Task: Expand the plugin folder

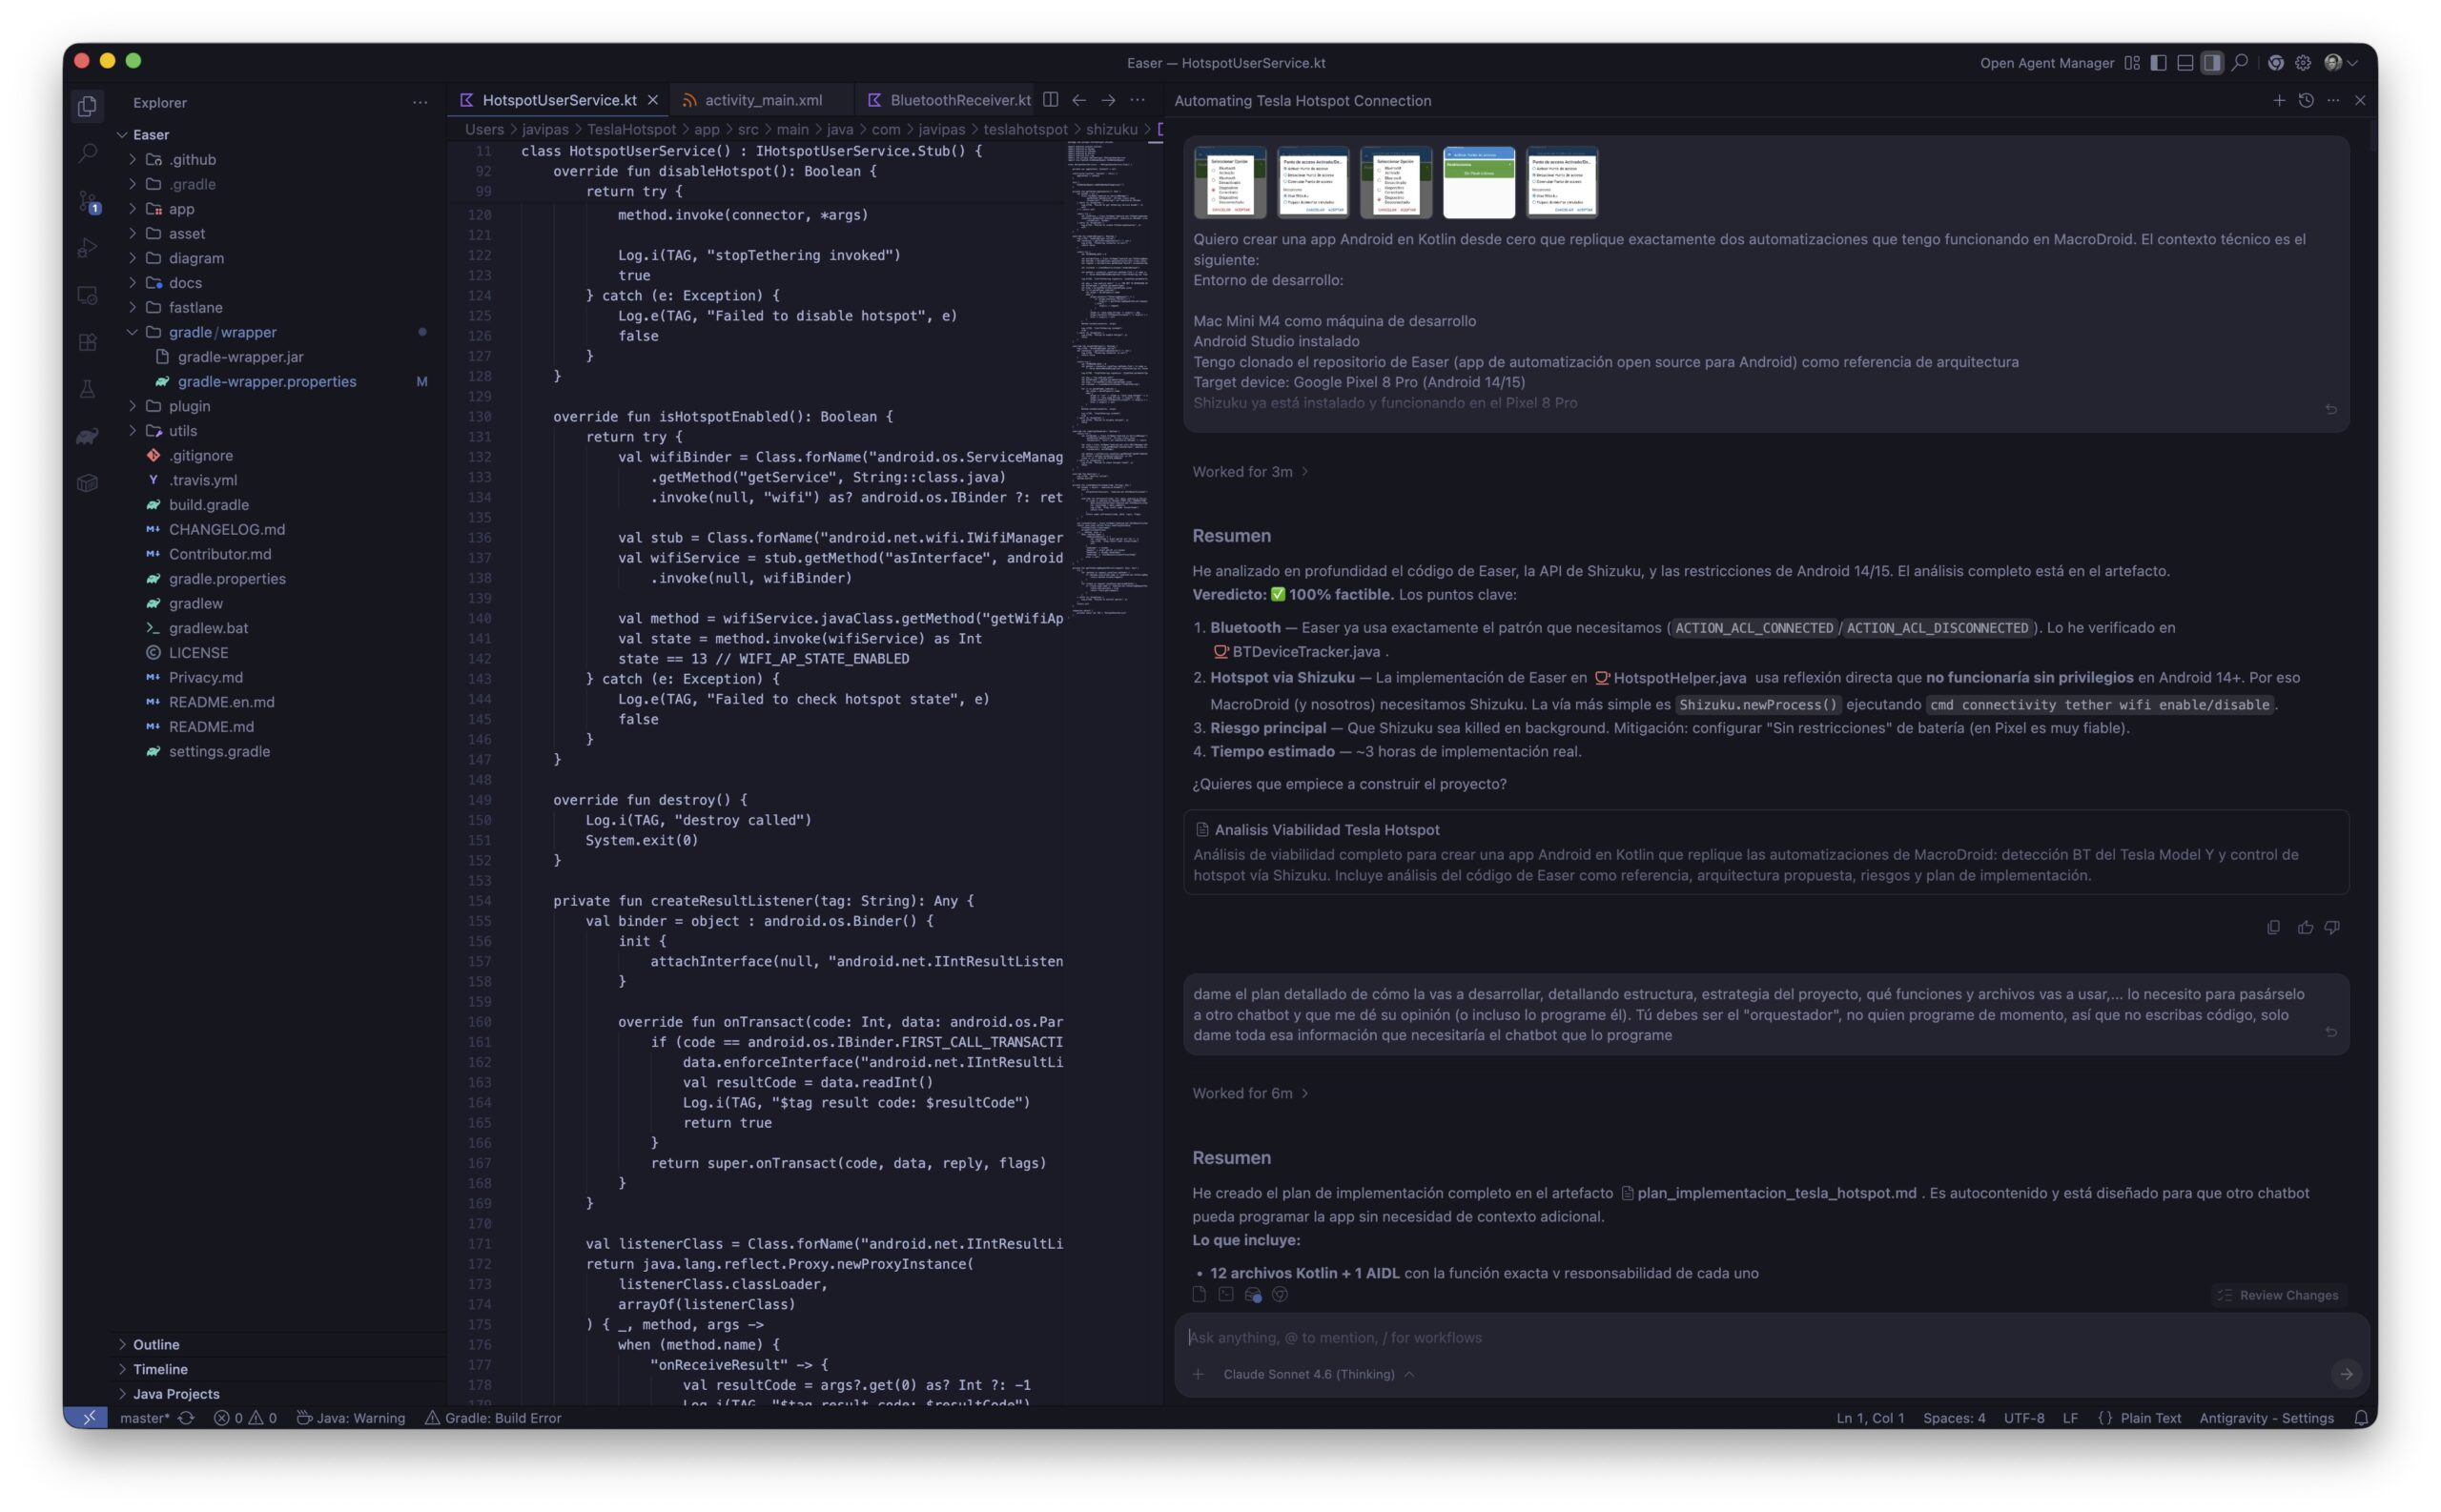Action: tap(189, 406)
